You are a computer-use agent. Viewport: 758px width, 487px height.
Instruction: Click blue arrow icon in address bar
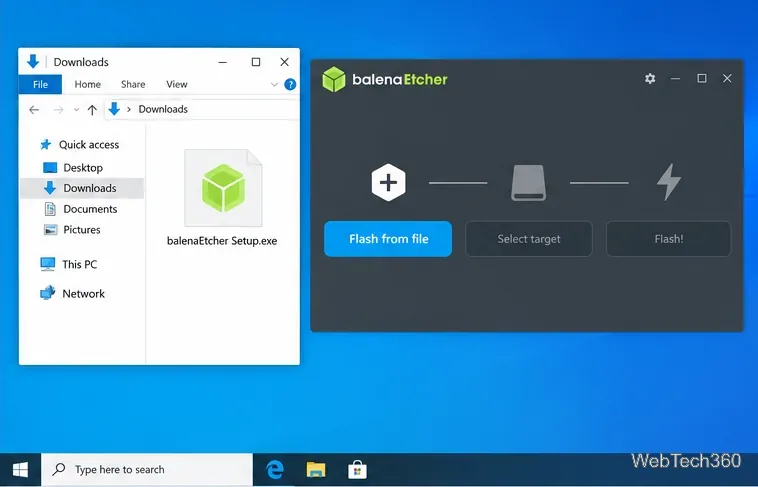[x=114, y=109]
